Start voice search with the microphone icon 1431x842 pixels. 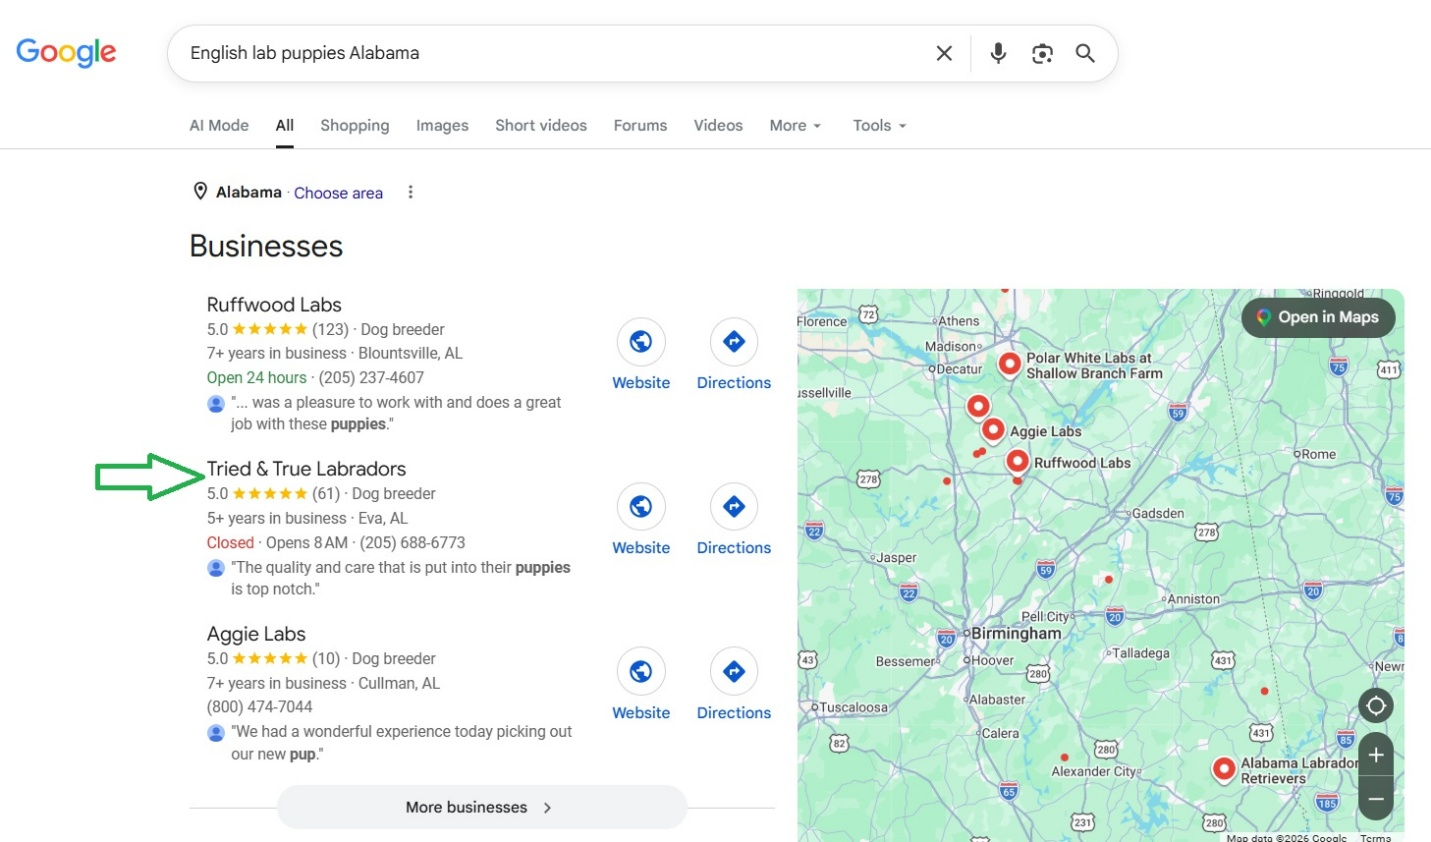[998, 53]
